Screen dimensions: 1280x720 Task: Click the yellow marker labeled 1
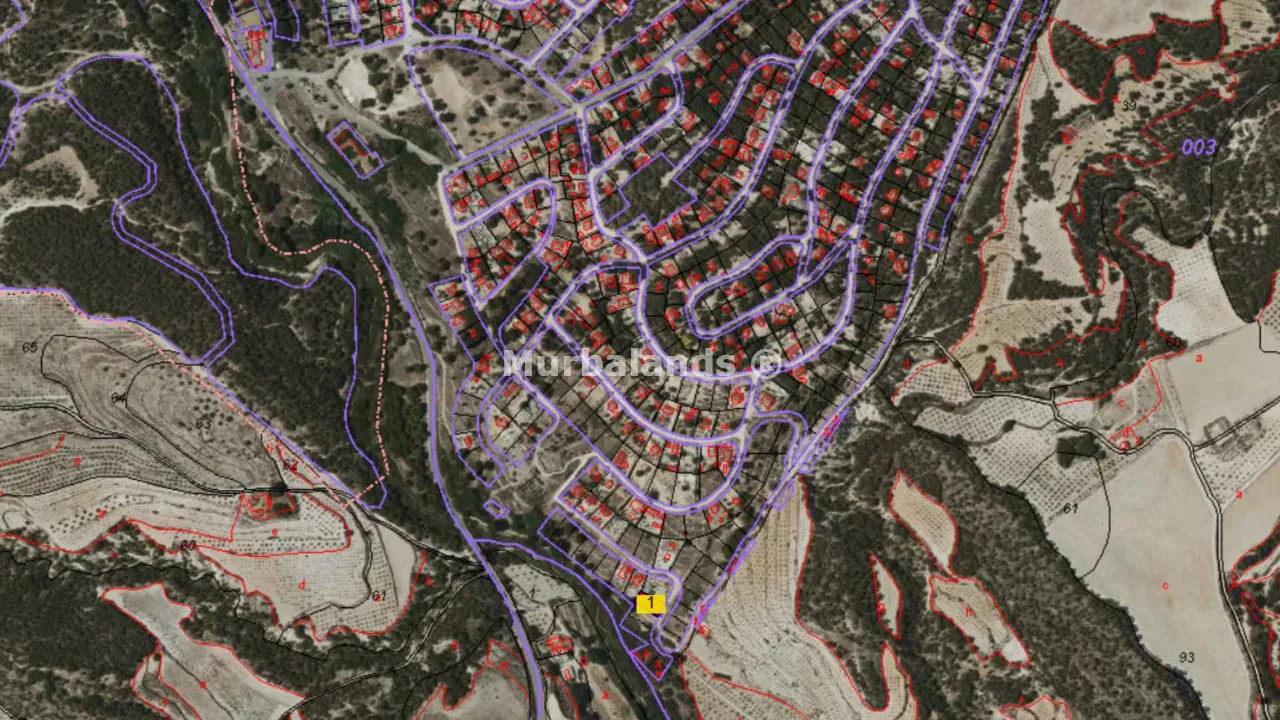(x=651, y=604)
